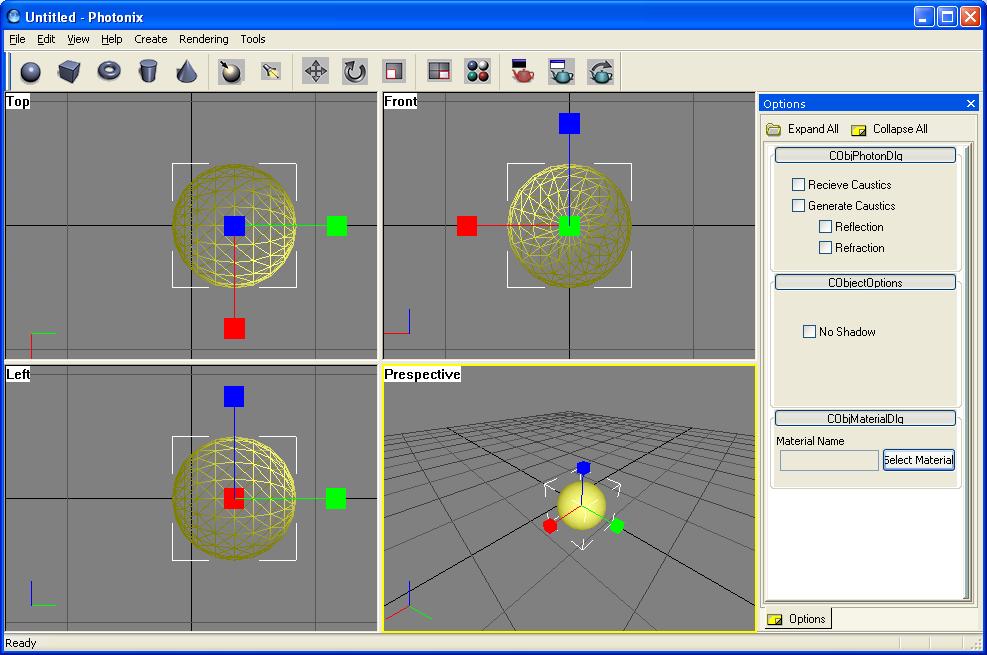The width and height of the screenshot is (987, 655).
Task: Enable Recieve Caustics checkbox
Action: tap(798, 185)
